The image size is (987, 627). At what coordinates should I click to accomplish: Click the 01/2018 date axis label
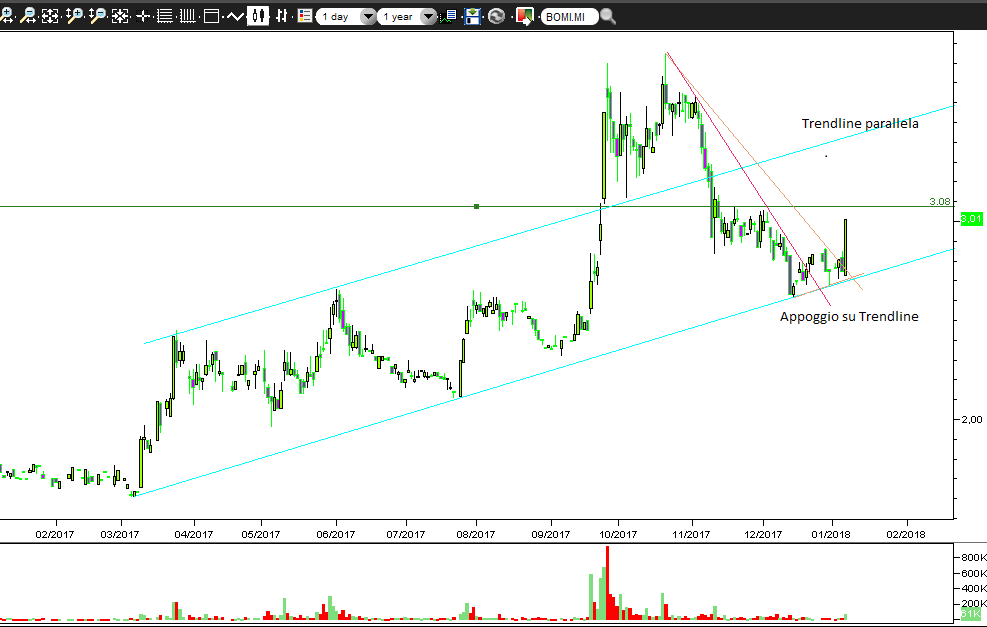(831, 534)
